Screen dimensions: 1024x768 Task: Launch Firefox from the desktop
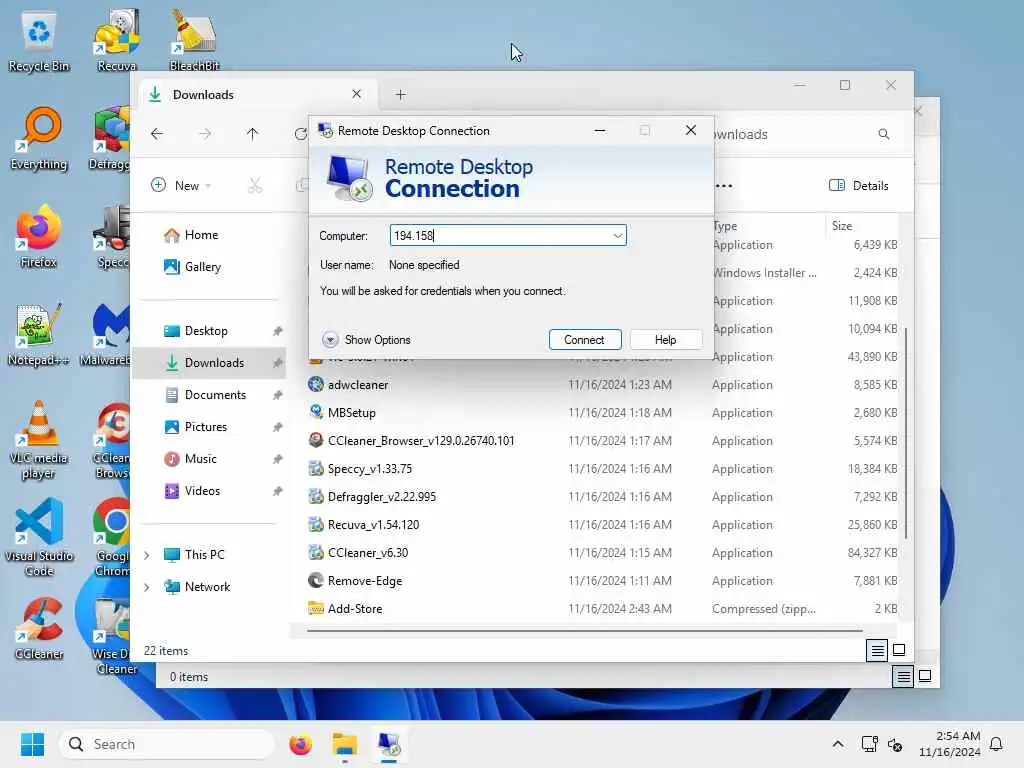click(39, 236)
